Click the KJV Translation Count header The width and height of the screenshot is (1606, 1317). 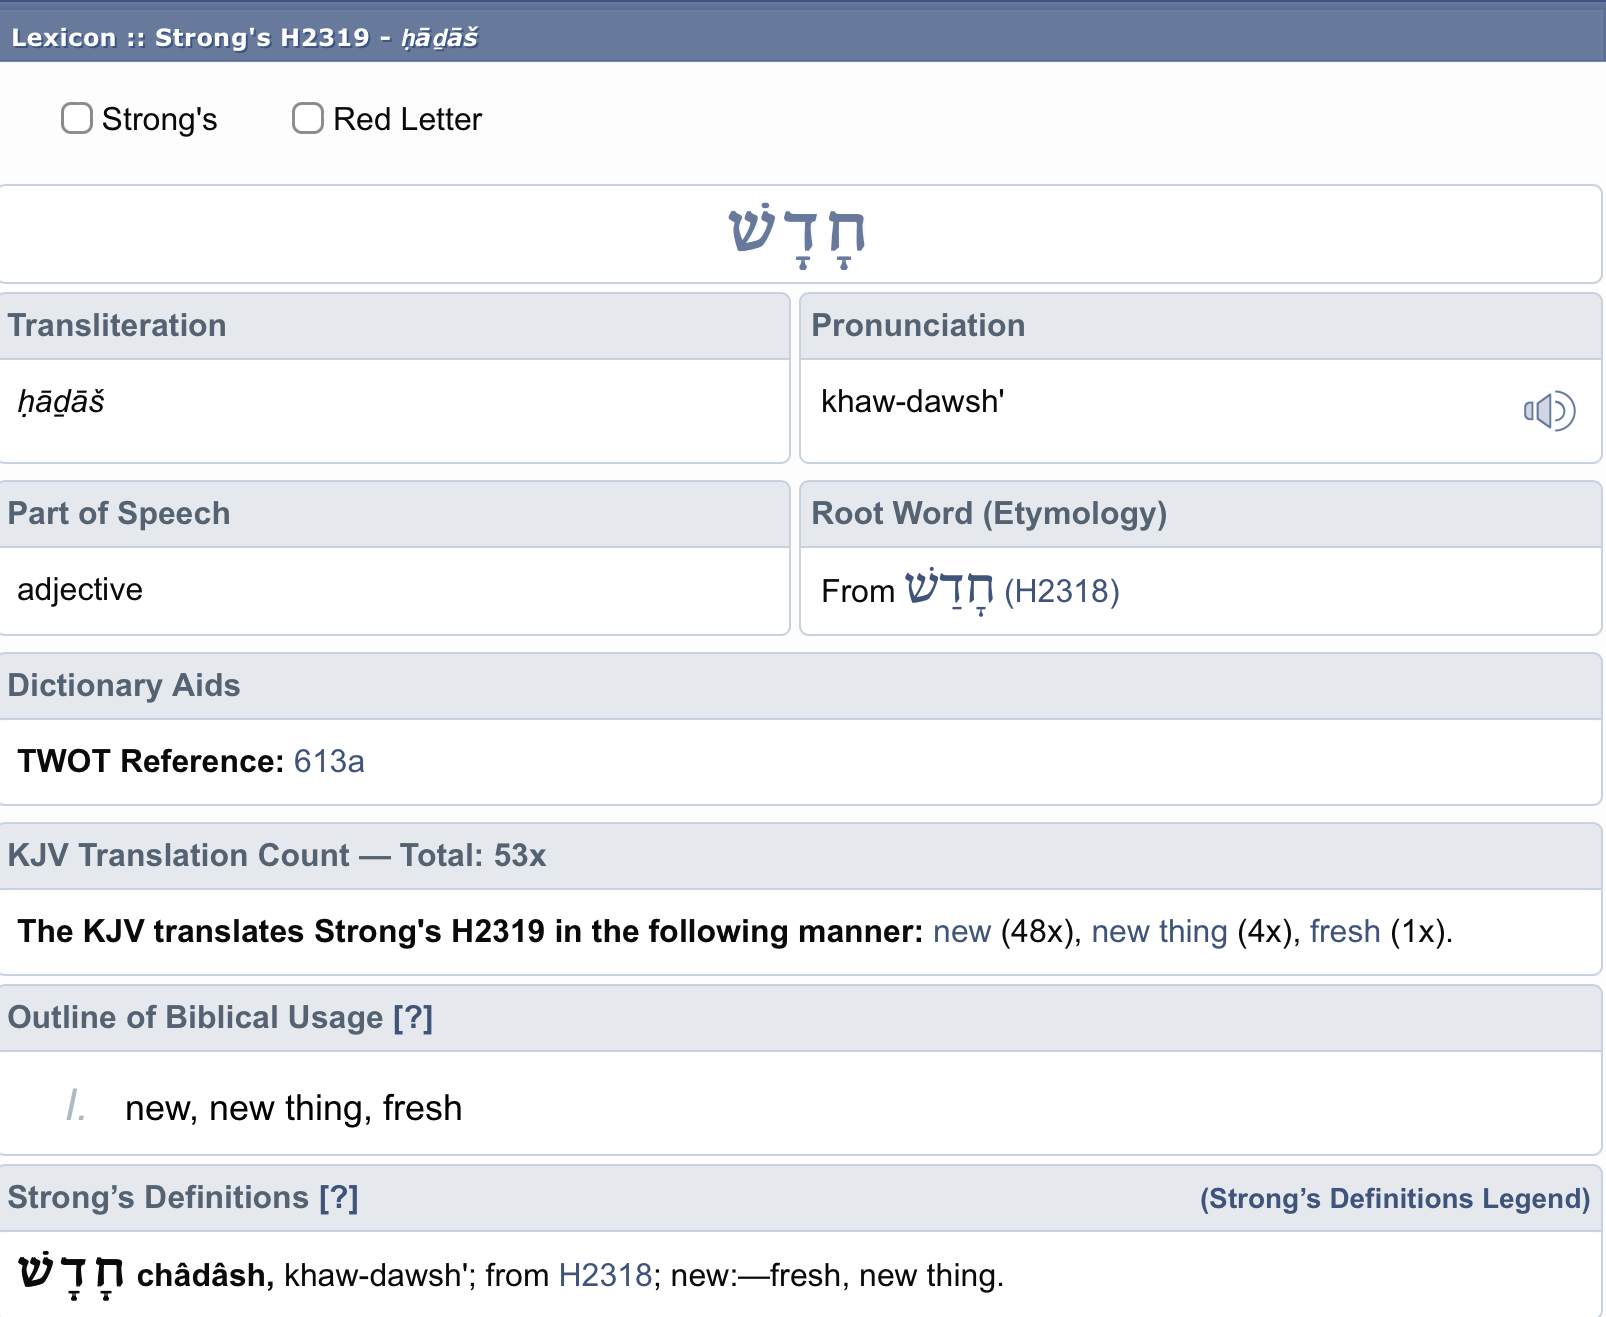tap(801, 856)
